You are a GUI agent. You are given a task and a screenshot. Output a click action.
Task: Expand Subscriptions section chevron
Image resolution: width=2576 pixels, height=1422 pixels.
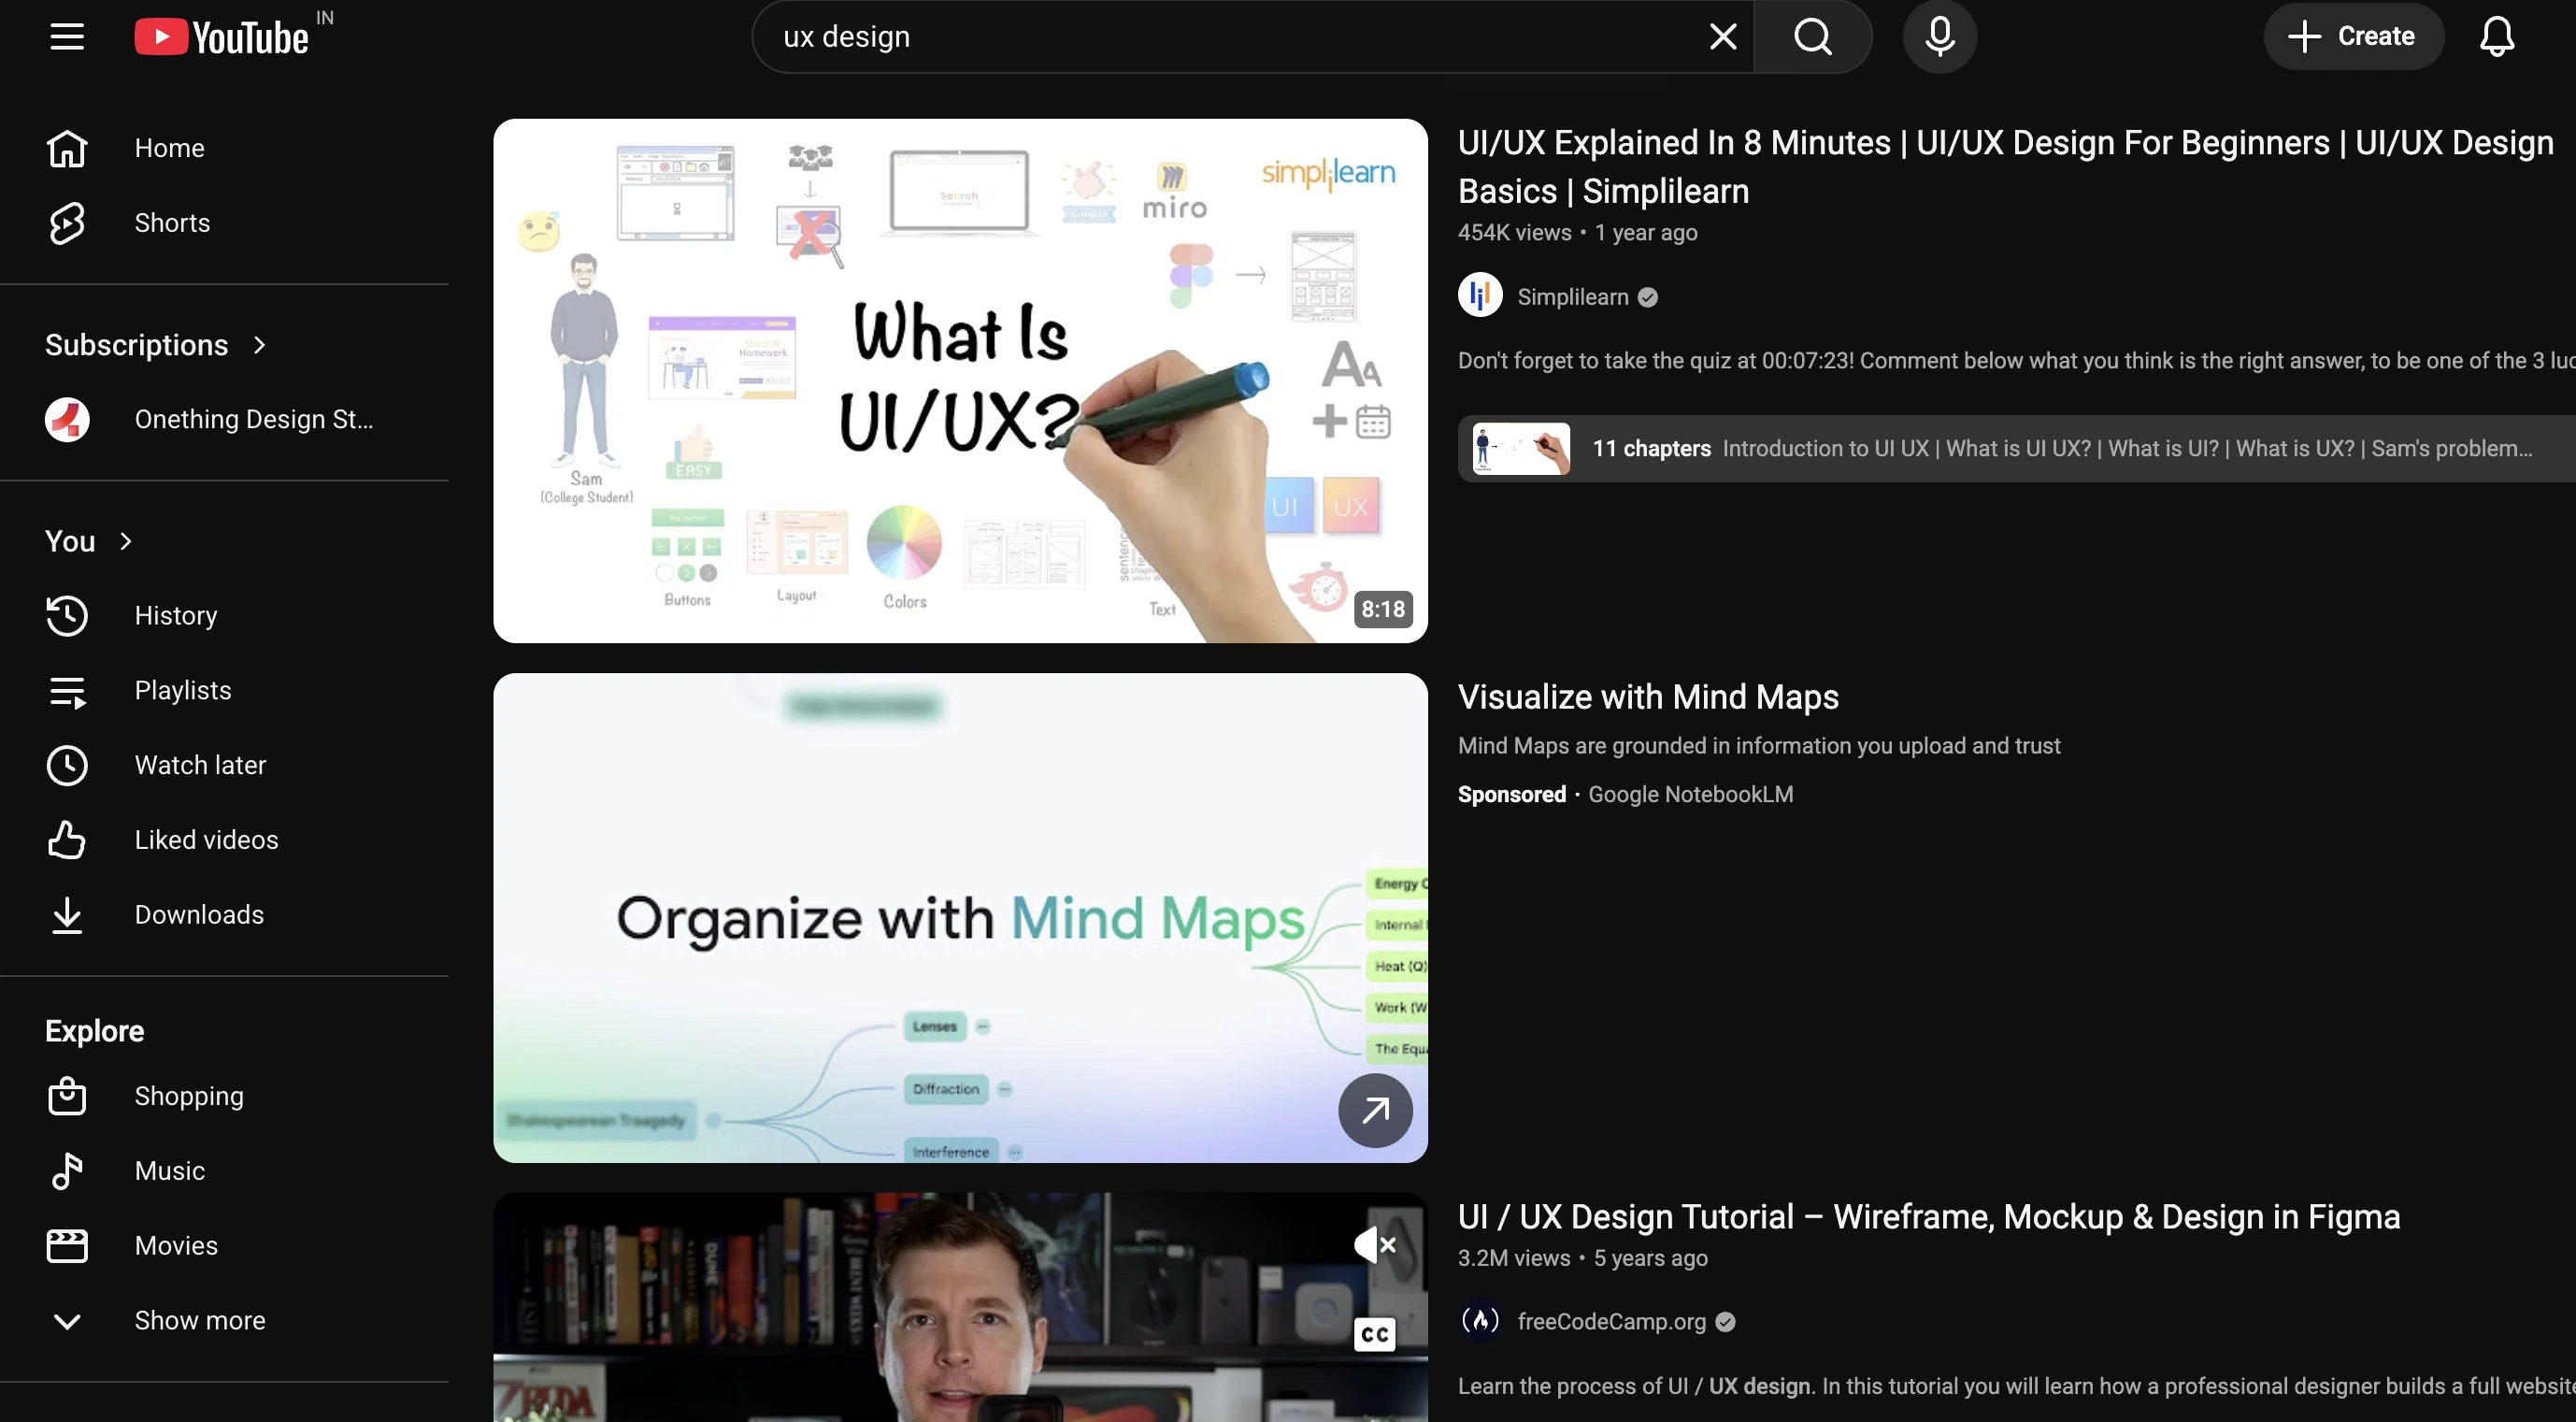coord(260,345)
